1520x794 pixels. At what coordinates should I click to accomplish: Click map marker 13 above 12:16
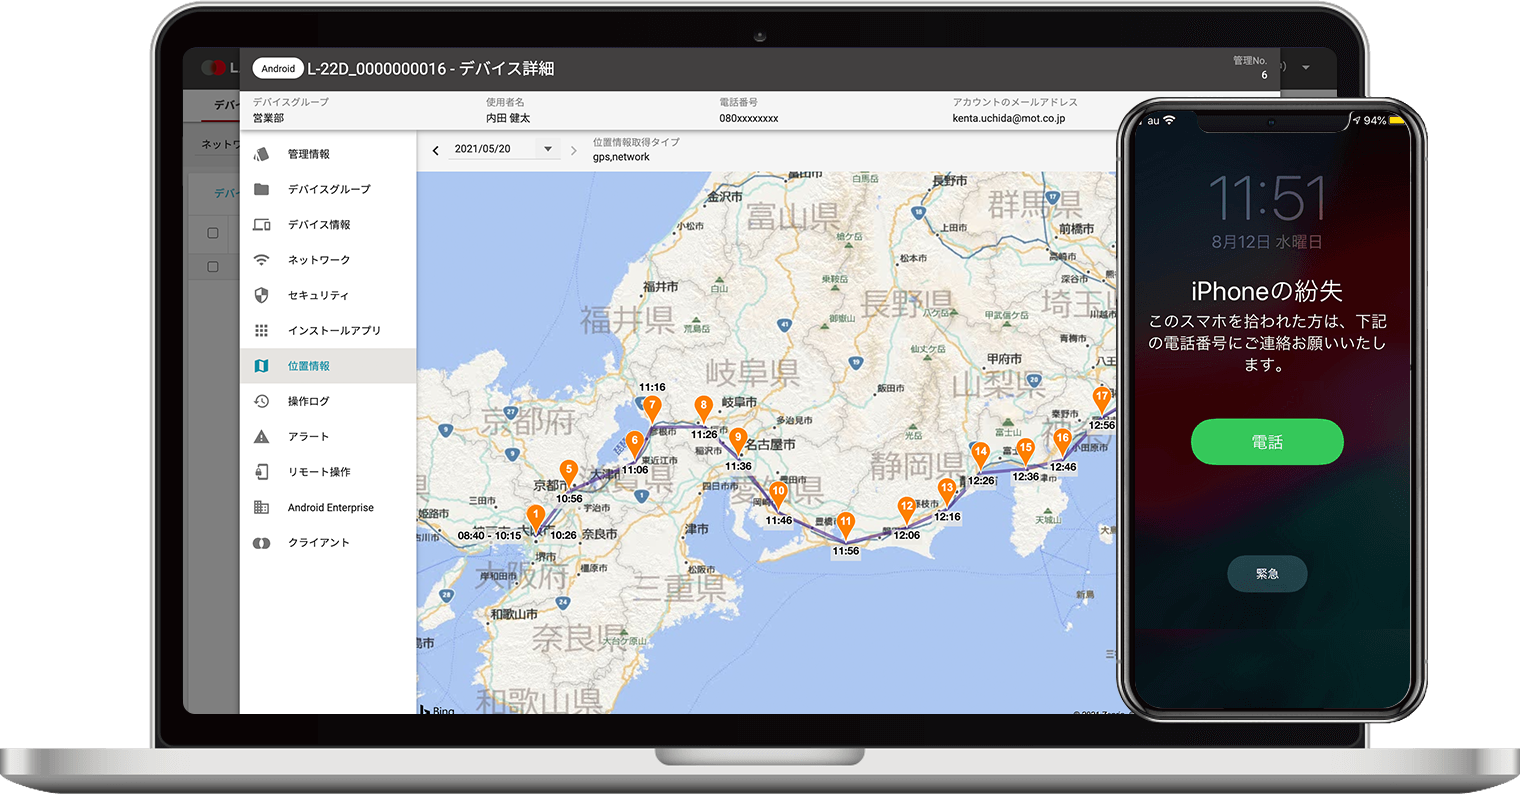point(947,490)
